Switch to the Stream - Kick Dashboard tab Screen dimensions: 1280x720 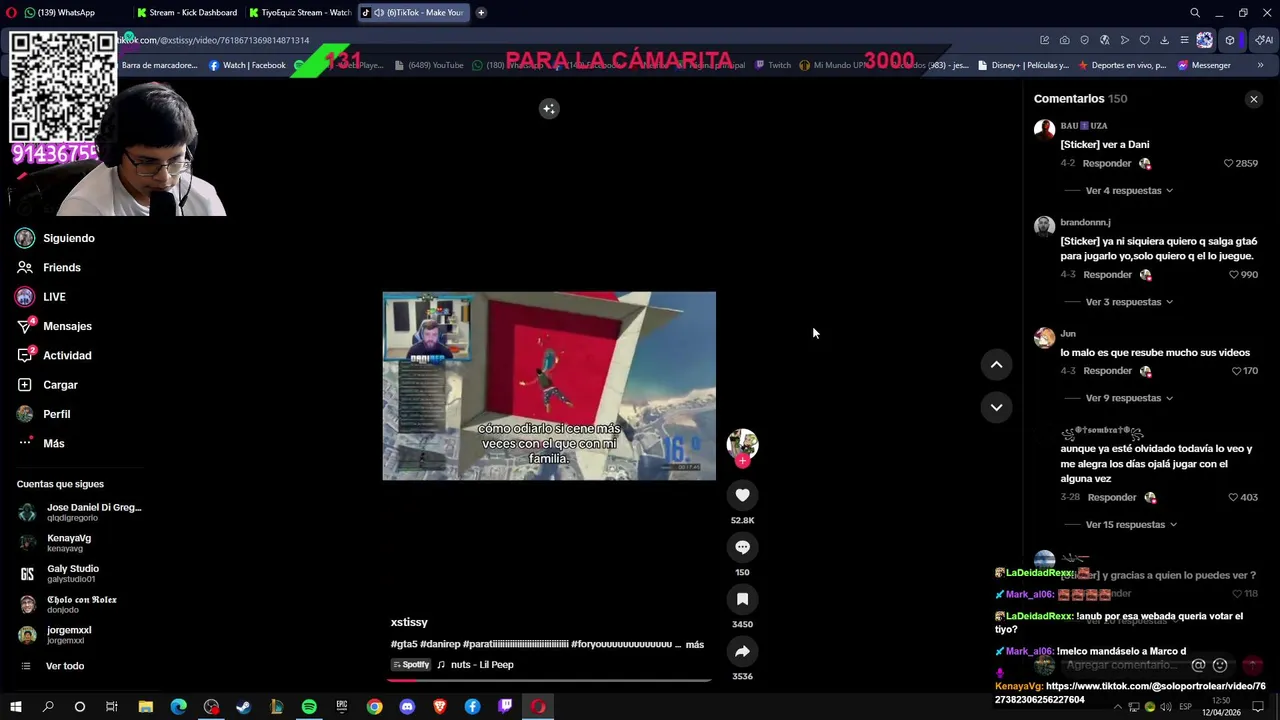pyautogui.click(x=188, y=12)
